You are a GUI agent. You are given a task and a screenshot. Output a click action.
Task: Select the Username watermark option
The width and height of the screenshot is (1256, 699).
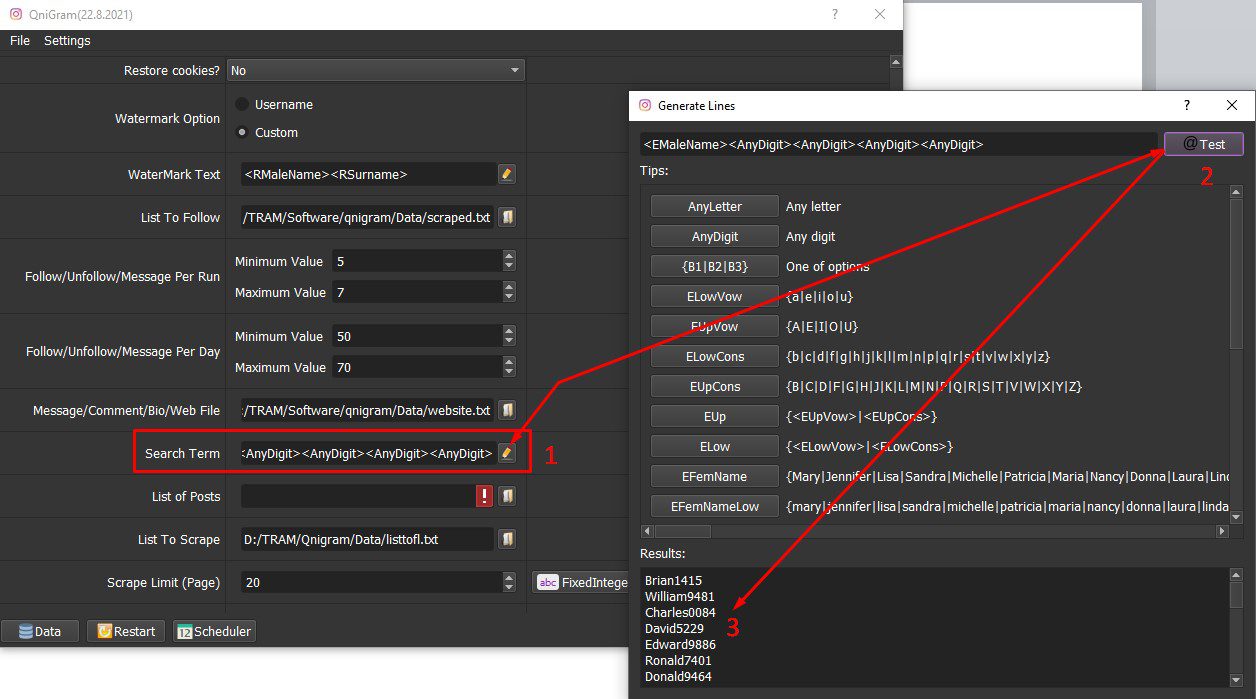click(x=242, y=104)
